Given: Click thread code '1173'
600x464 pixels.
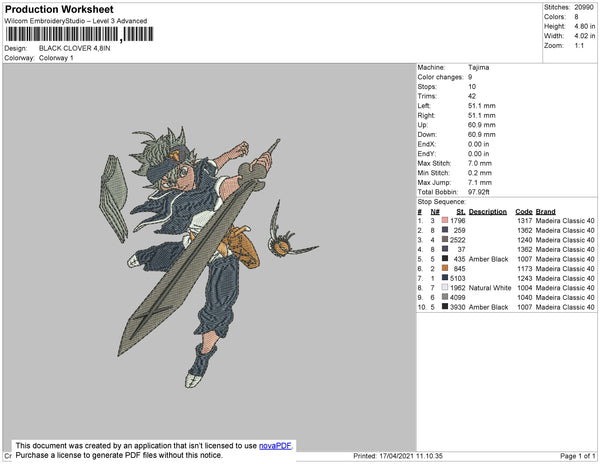Looking at the screenshot, I should (x=524, y=269).
